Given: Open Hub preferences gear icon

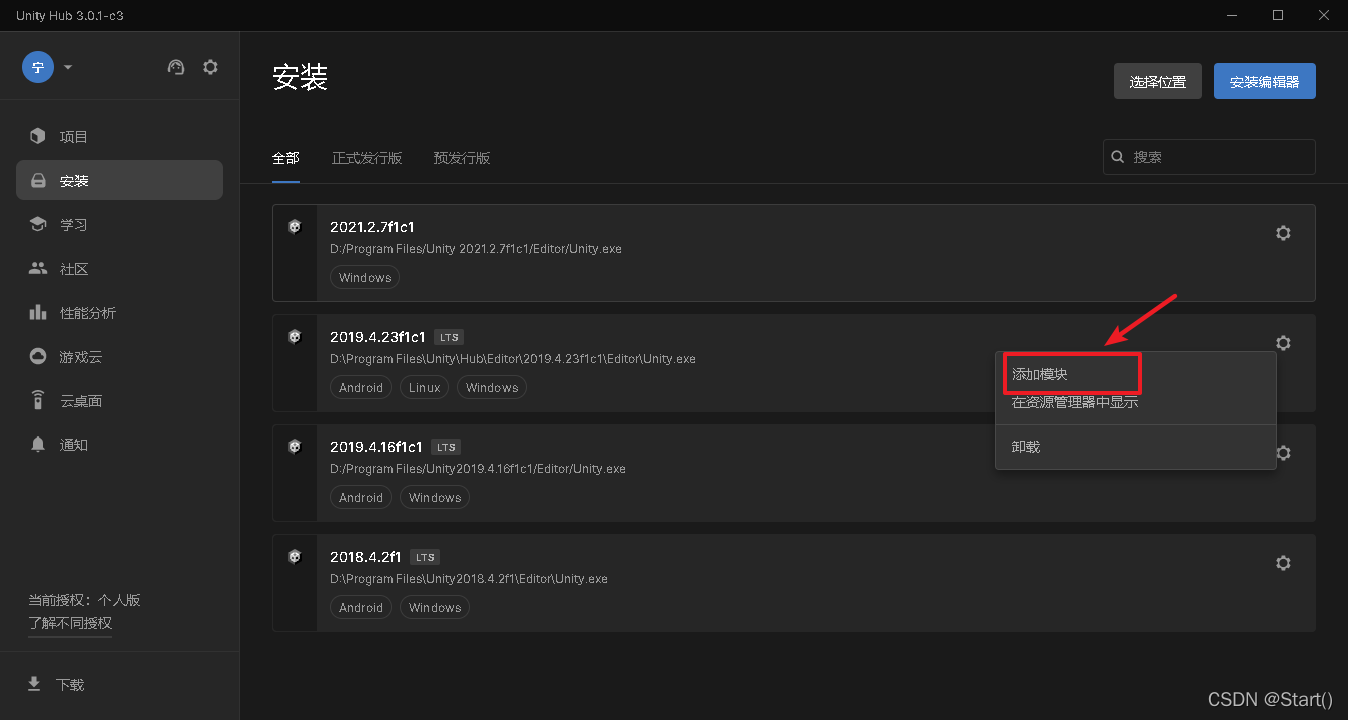Looking at the screenshot, I should [210, 67].
